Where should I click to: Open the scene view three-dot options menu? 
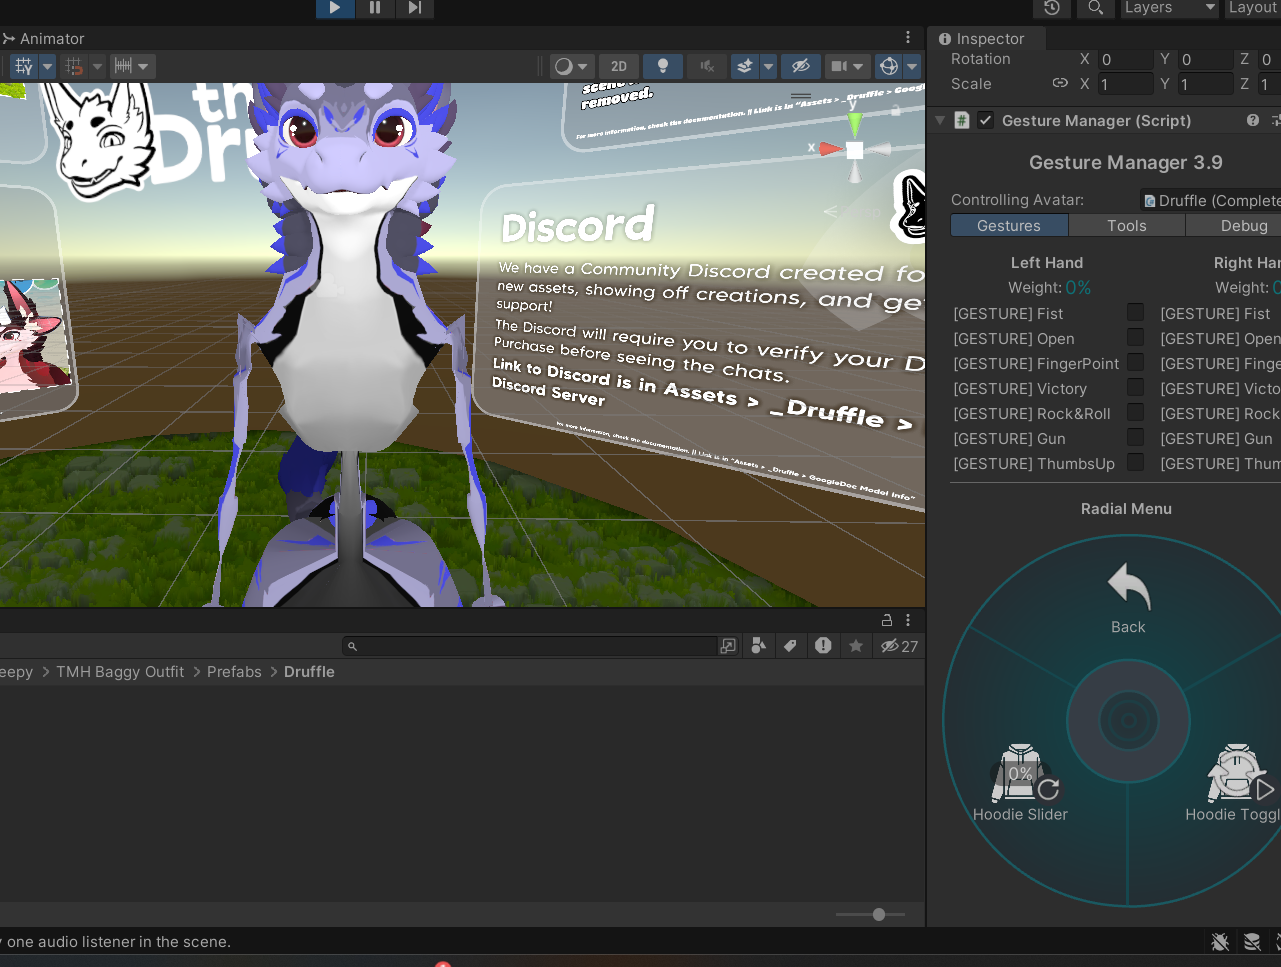pos(908,38)
